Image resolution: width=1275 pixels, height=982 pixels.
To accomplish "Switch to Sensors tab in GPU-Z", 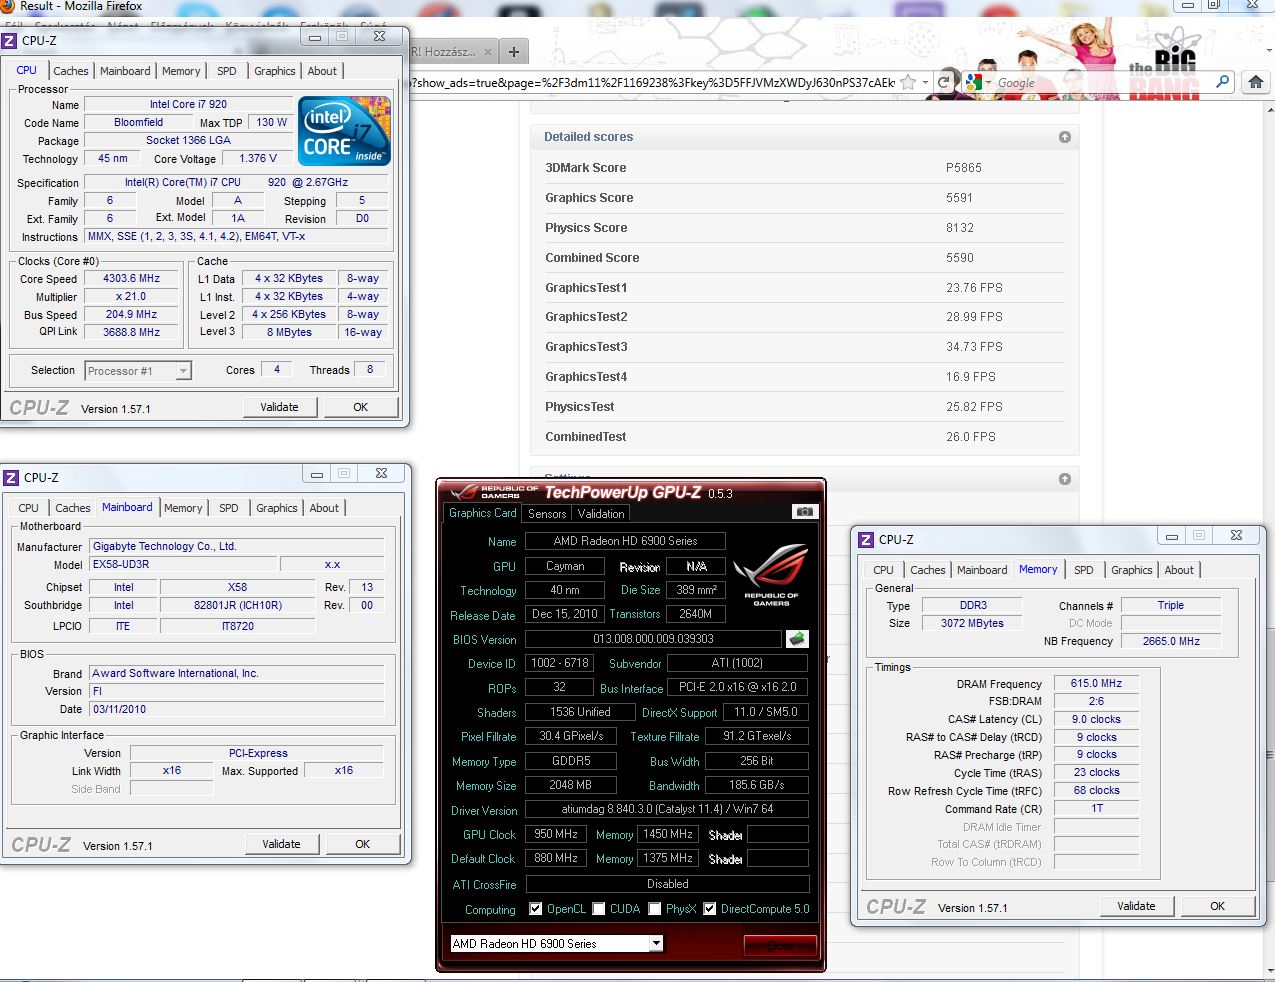I will [x=547, y=514].
